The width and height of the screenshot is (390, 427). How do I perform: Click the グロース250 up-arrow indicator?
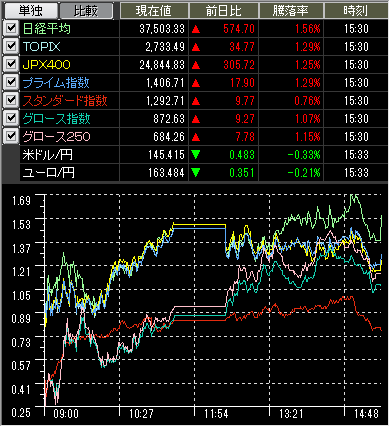(196, 137)
